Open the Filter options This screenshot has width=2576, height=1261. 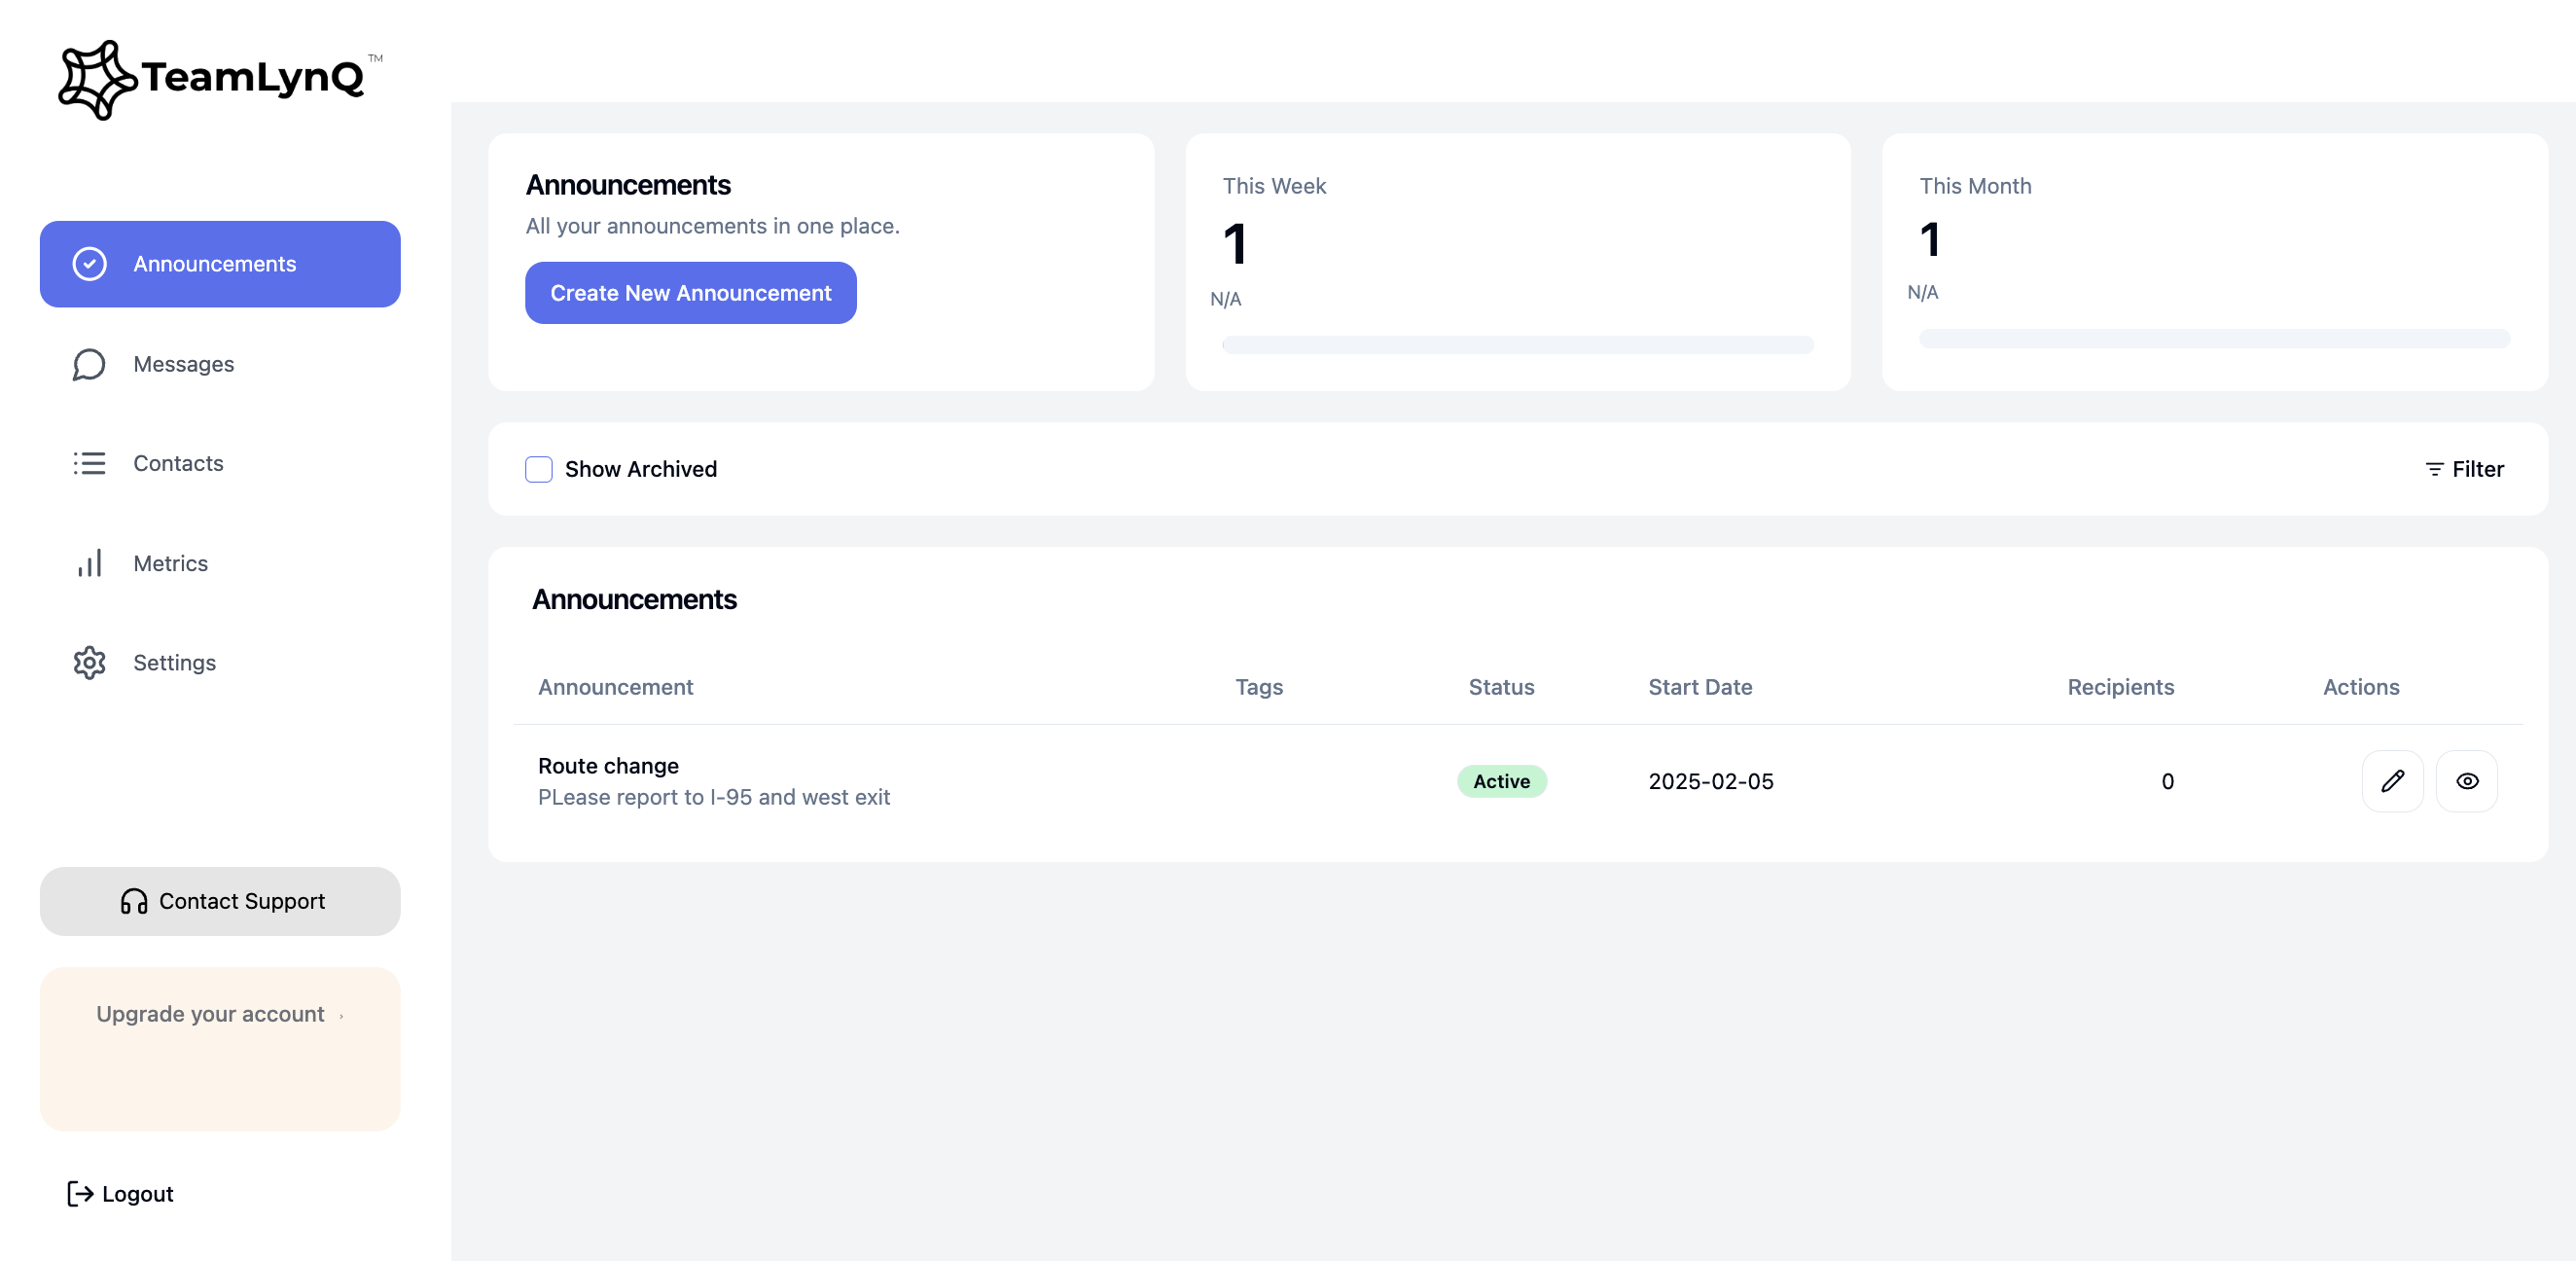(x=2464, y=469)
